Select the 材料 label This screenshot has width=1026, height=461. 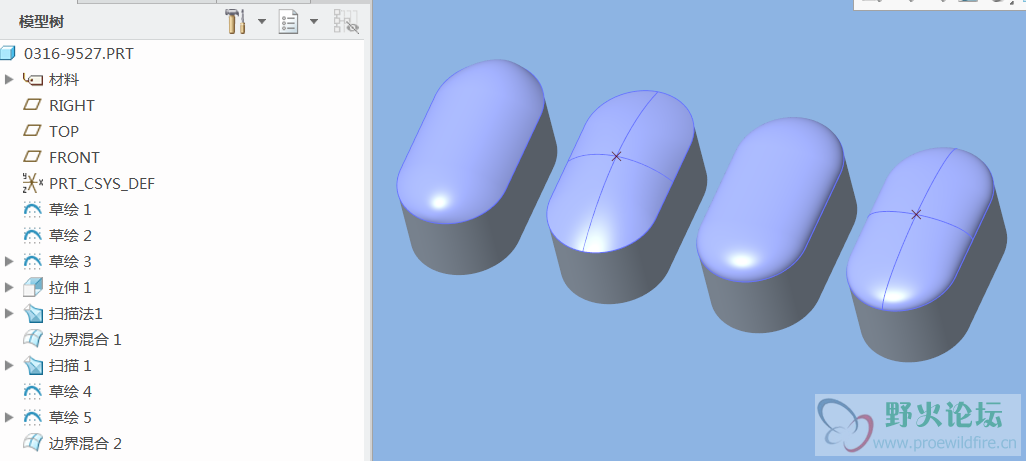(x=64, y=80)
